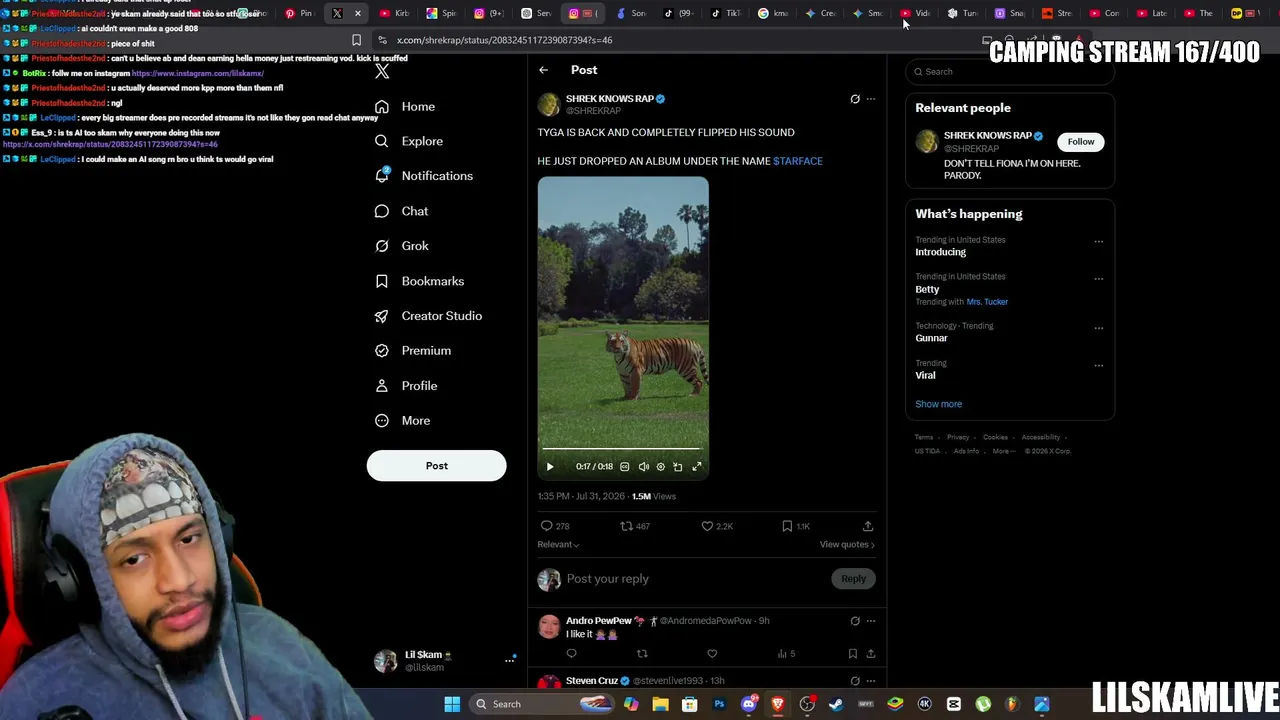Click the white Post button in the sidebar

pos(436,466)
